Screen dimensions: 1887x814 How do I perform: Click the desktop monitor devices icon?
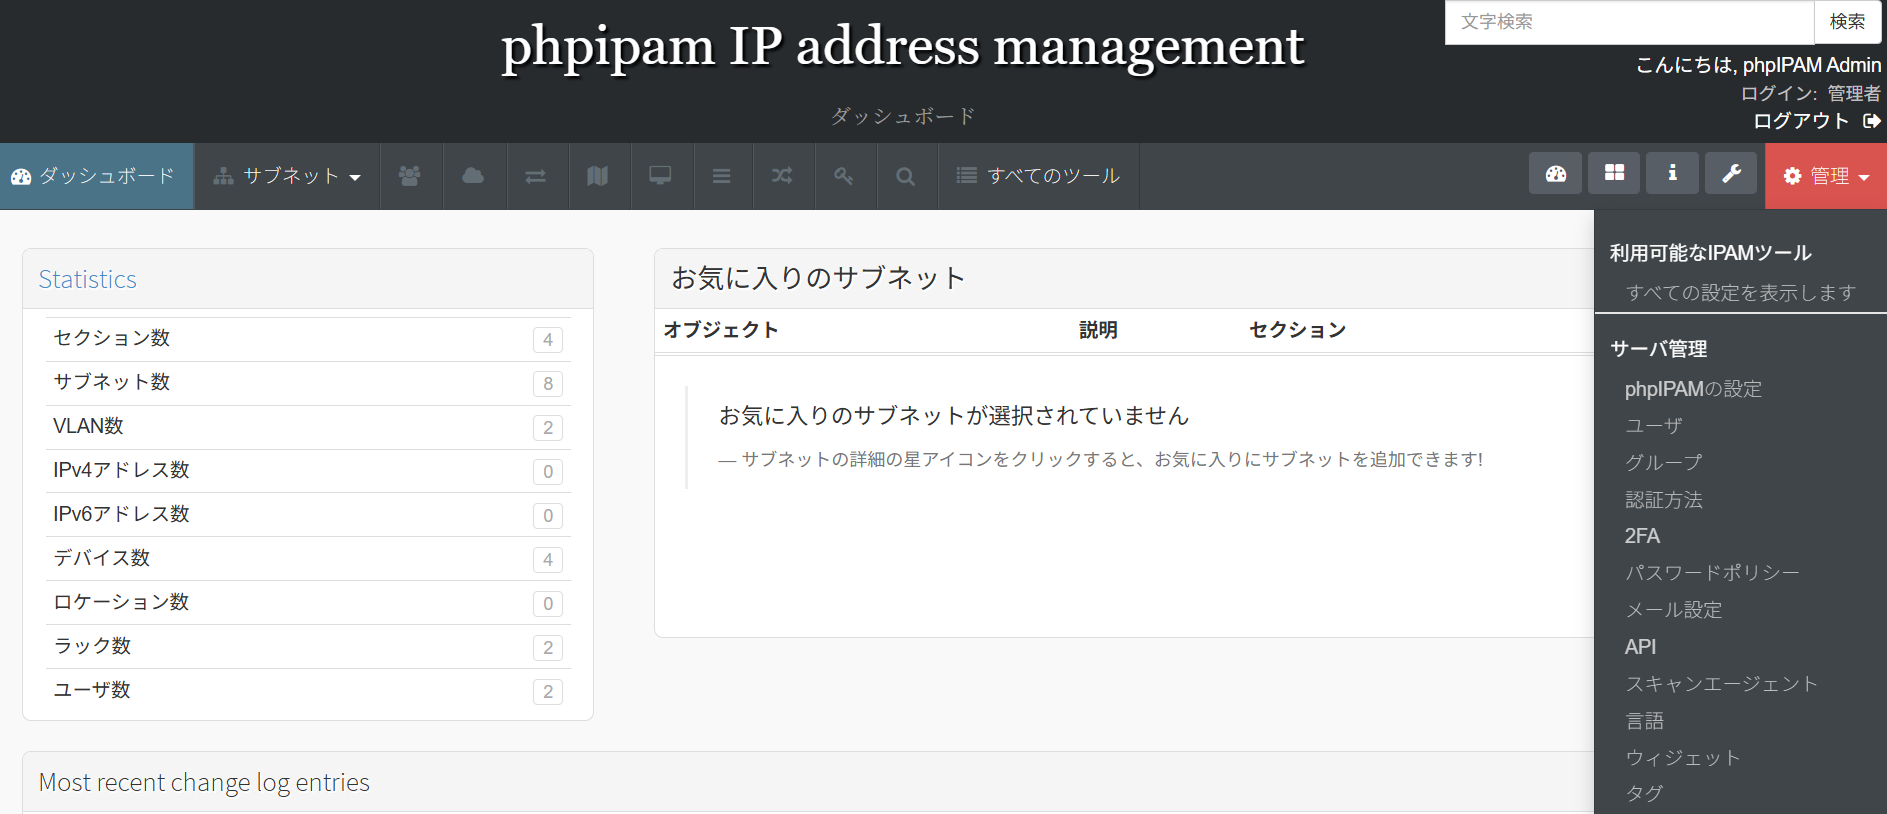(660, 176)
